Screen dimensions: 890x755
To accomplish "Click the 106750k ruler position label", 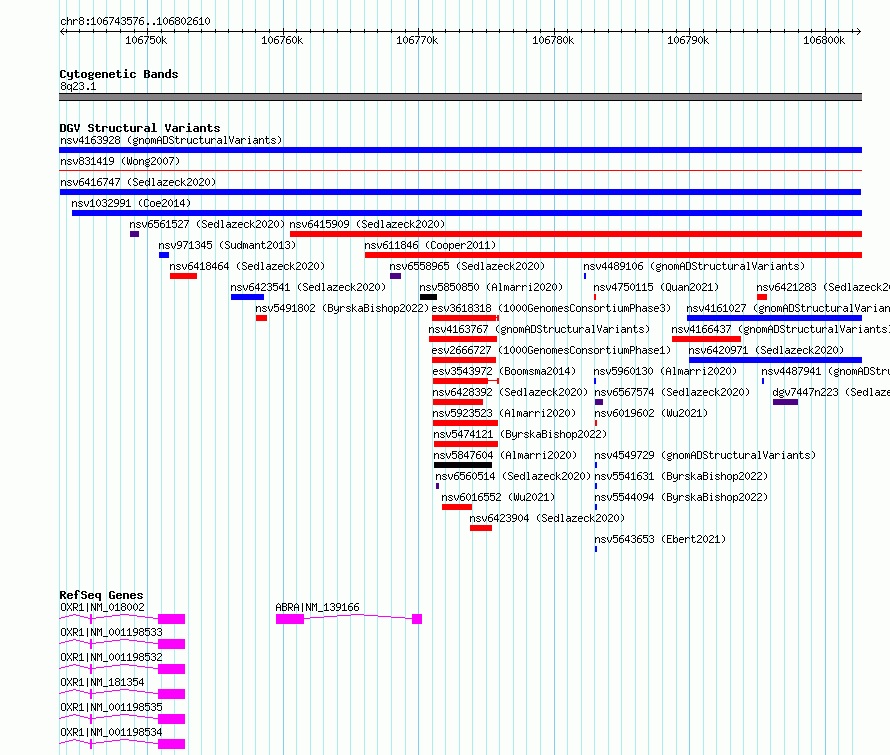I will pos(146,40).
